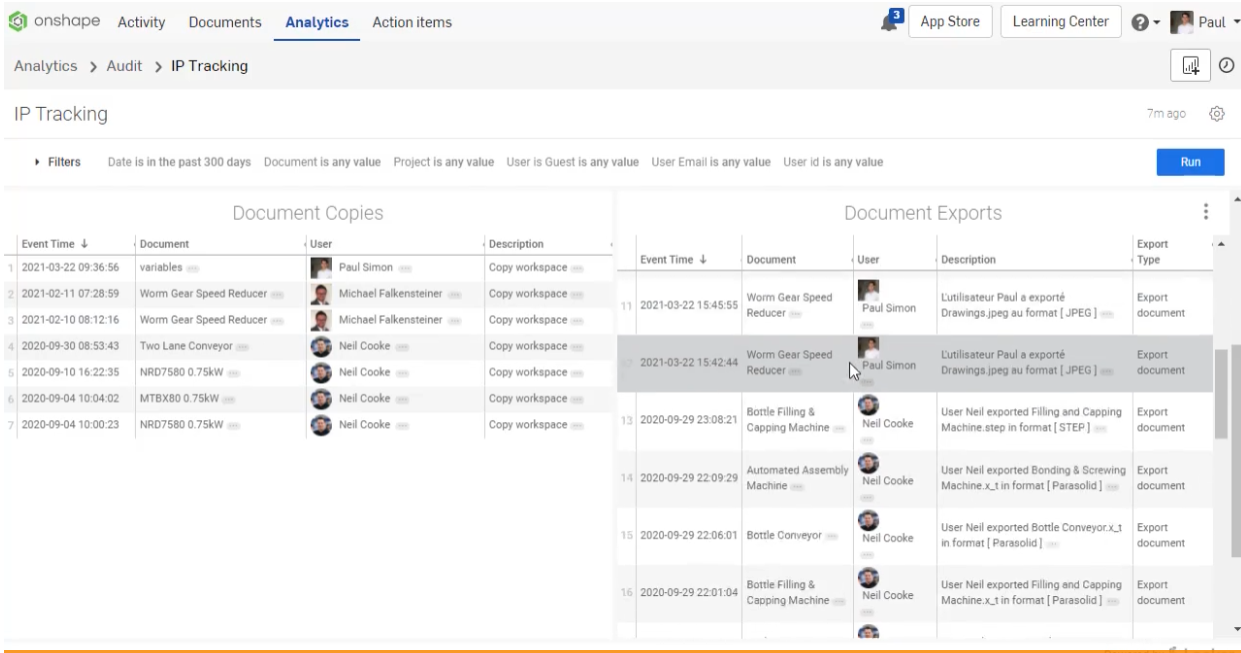1241x653 pixels.
Task: Click Michael Falkensteiner name in 2021-02-10 row
Action: pos(390,320)
